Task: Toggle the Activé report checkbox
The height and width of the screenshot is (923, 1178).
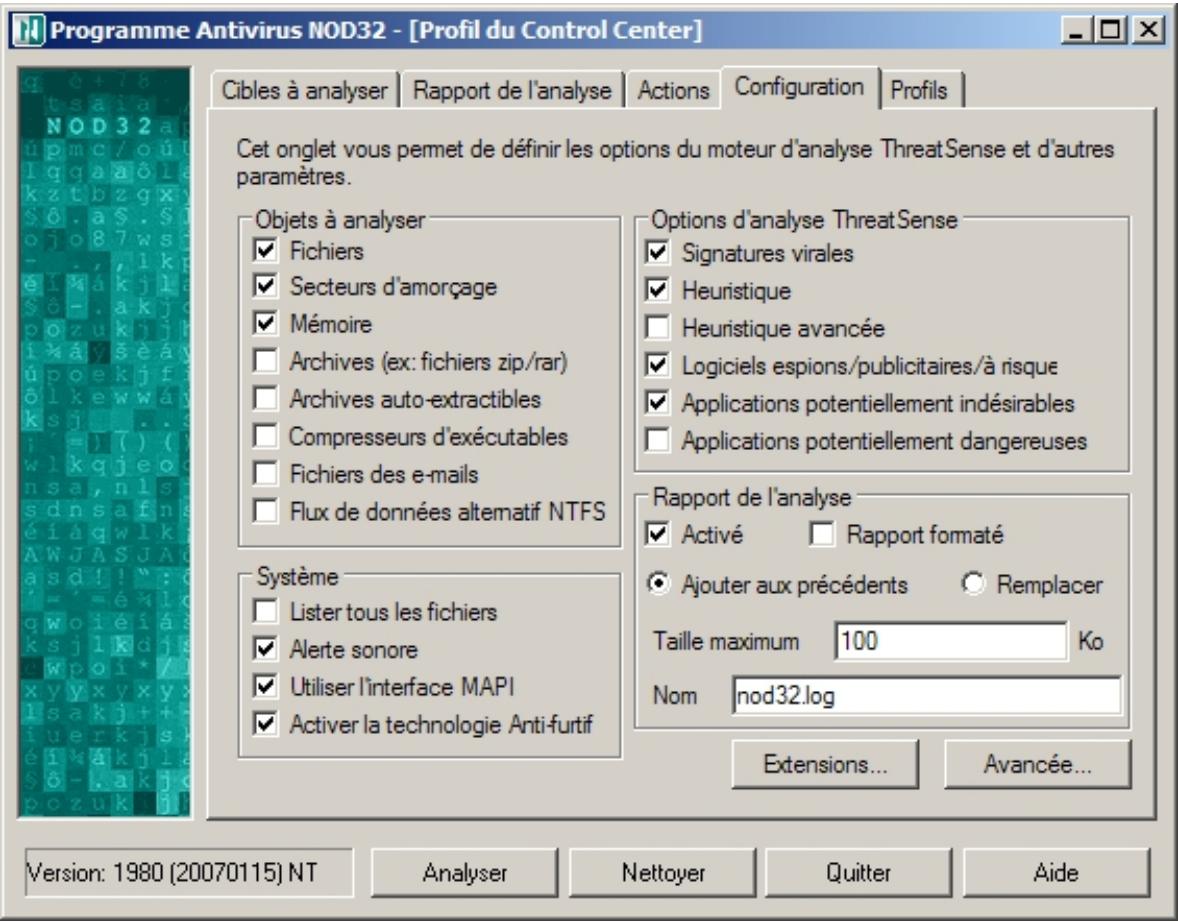Action: (x=657, y=534)
